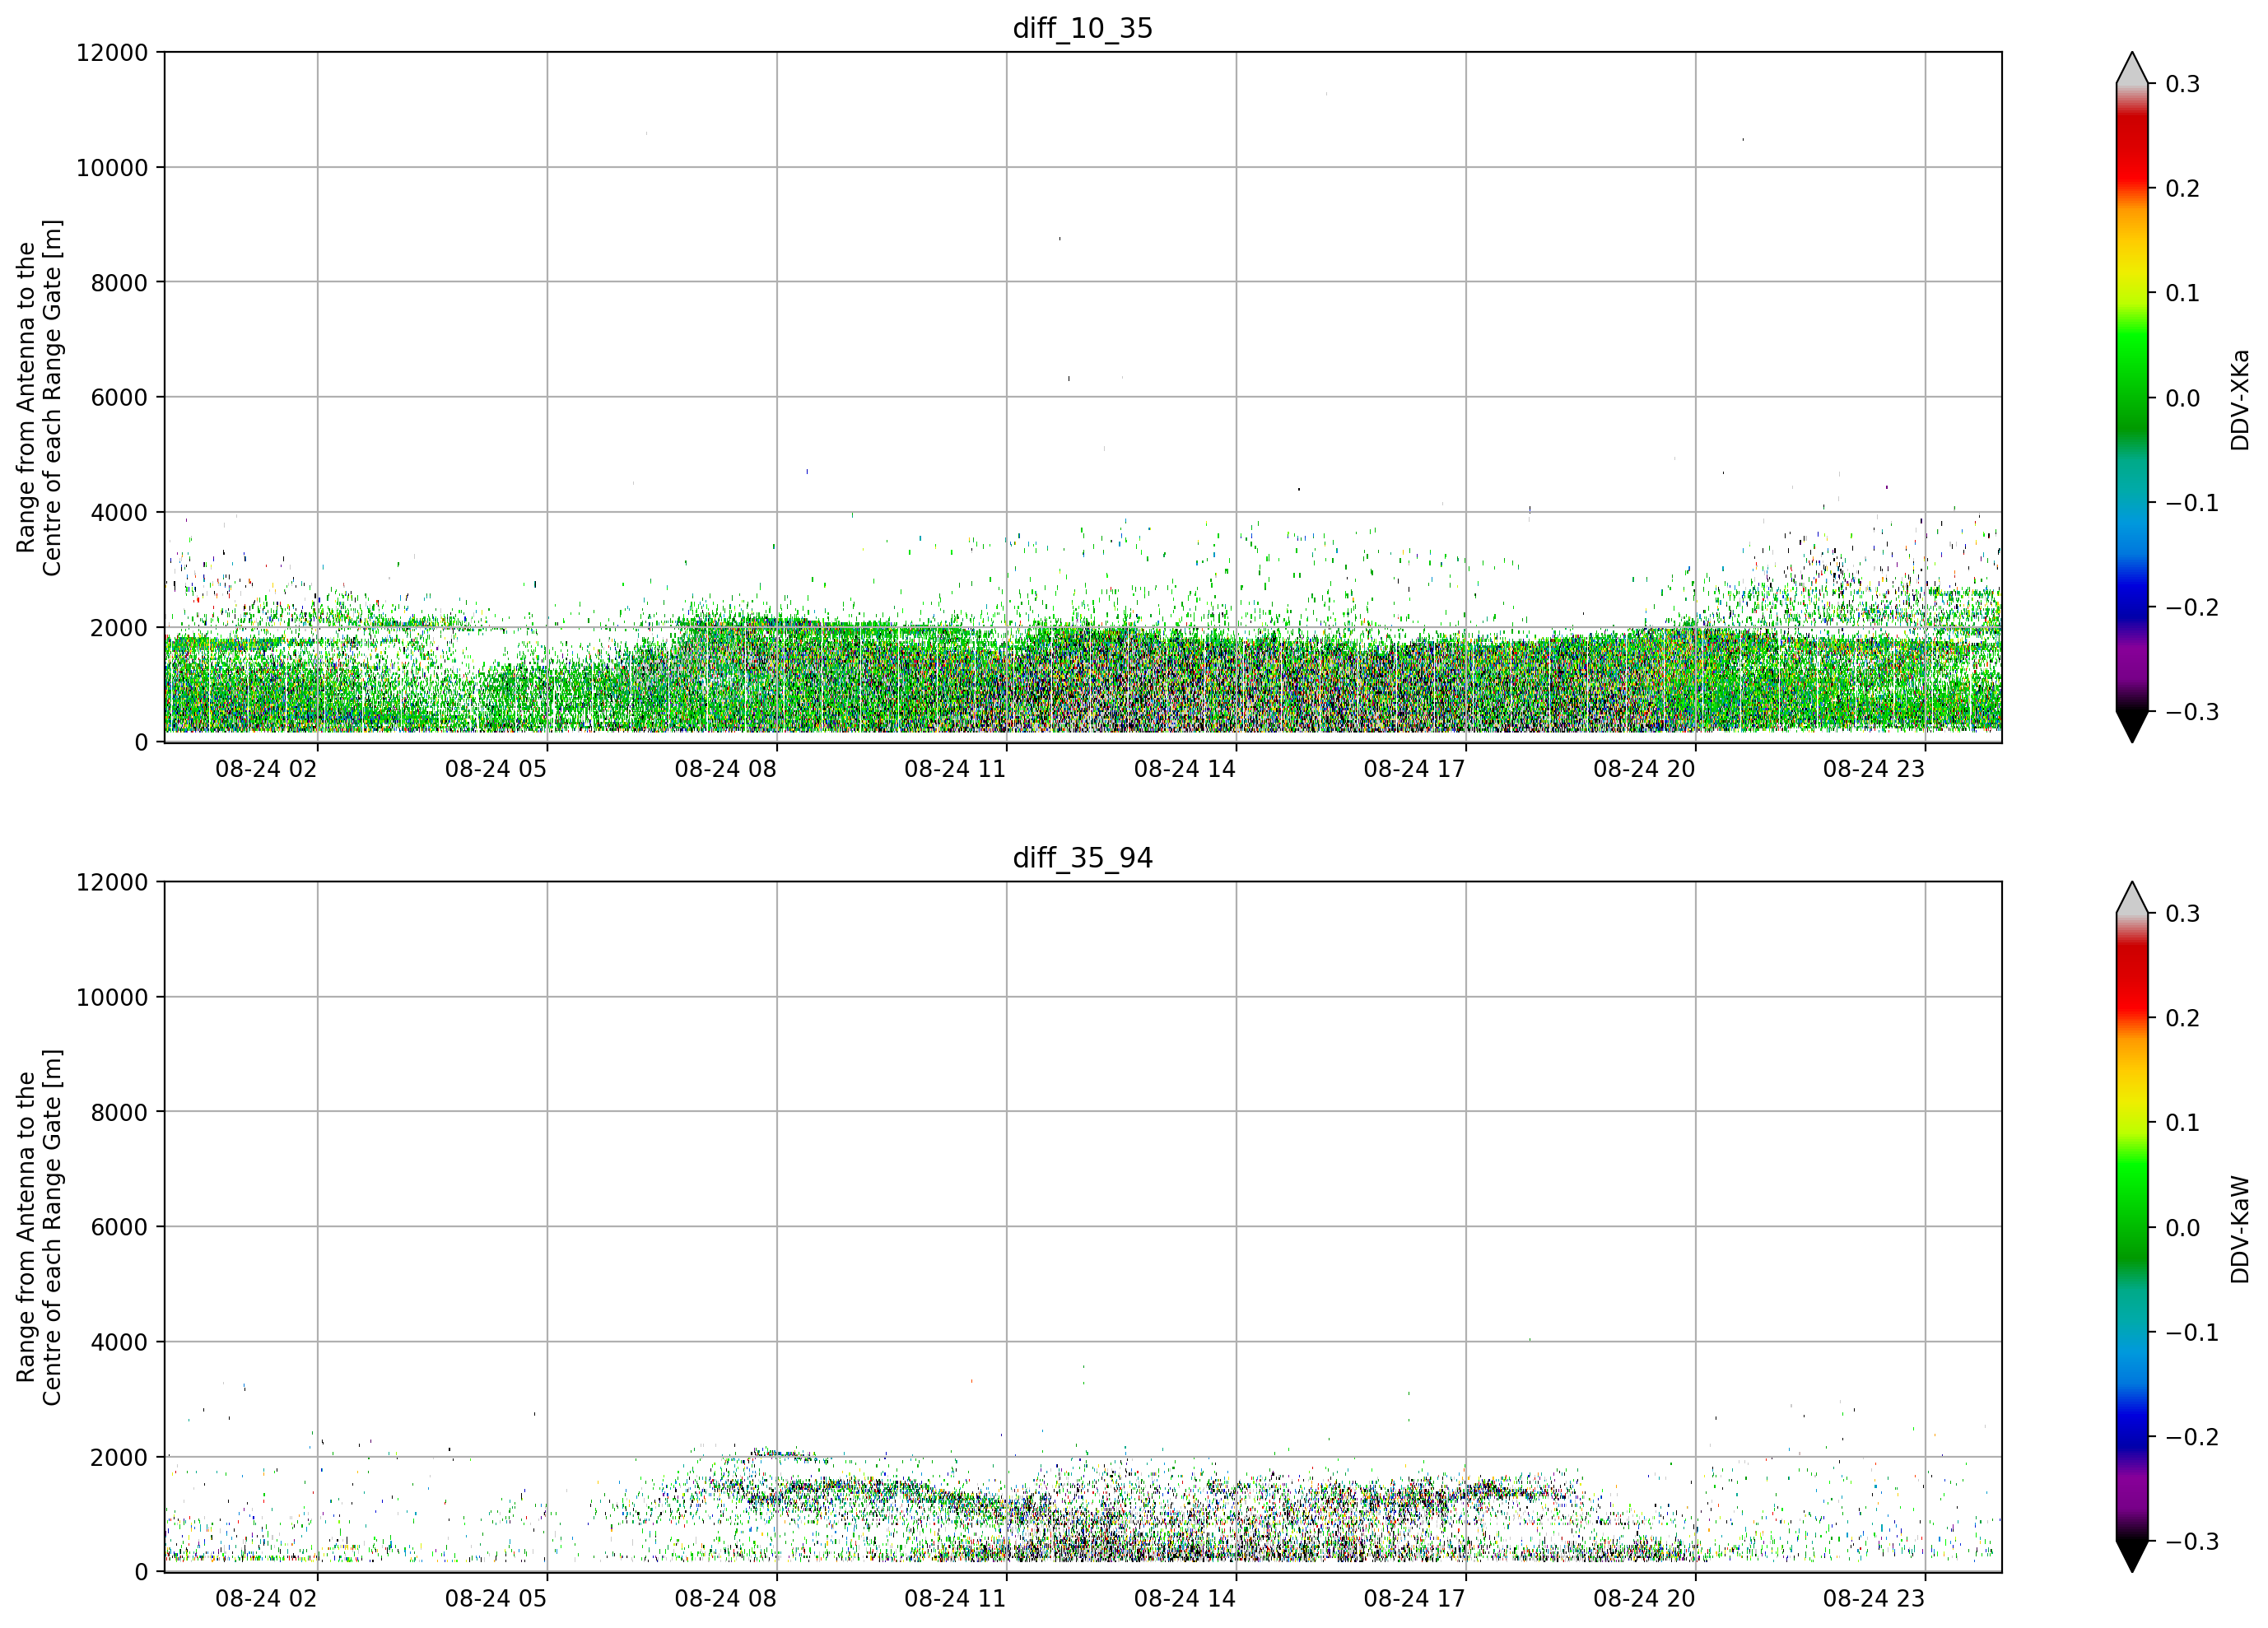Click the 4000 y-axis label in diff_10_35

point(119,513)
